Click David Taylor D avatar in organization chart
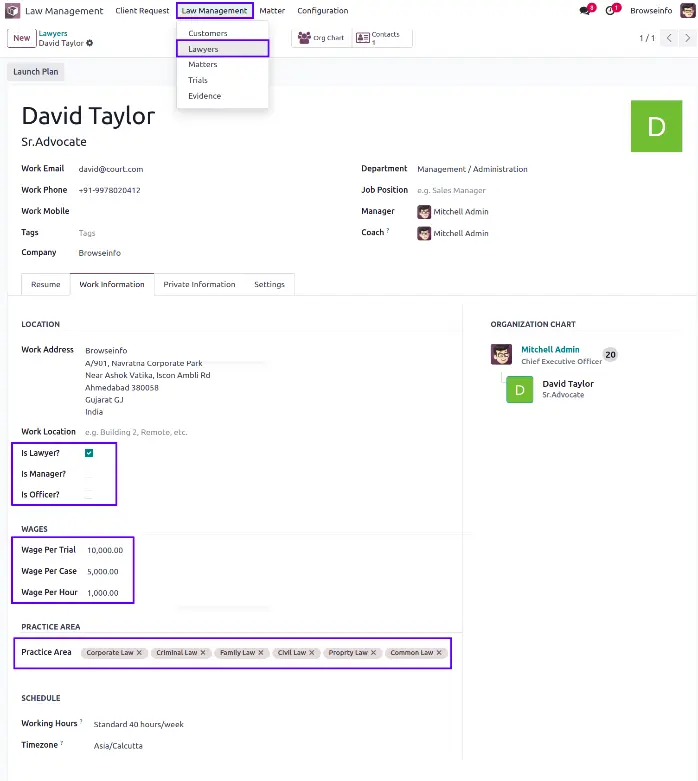 point(520,390)
